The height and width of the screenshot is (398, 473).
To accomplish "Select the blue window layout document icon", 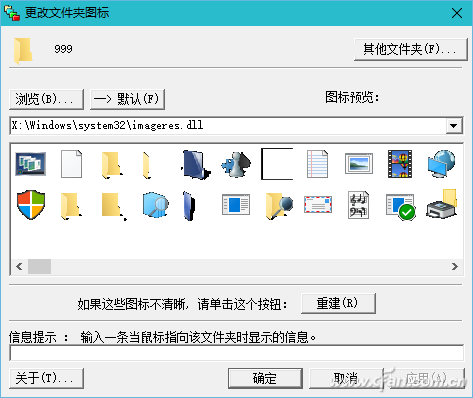I will pyautogui.click(x=236, y=204).
